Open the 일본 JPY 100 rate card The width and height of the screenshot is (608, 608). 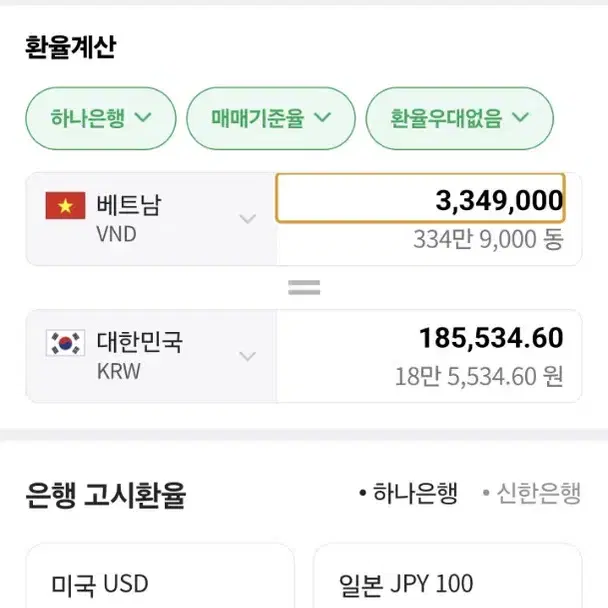[448, 576]
